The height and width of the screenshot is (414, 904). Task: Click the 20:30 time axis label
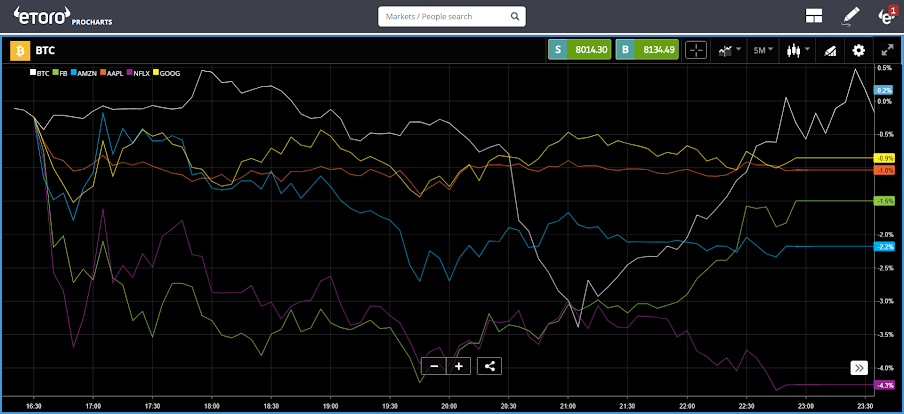[x=508, y=405]
